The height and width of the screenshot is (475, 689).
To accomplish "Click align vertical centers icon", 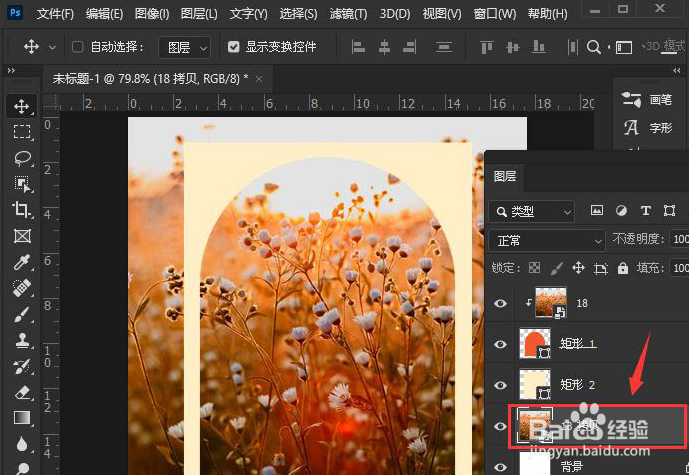I will [x=513, y=47].
